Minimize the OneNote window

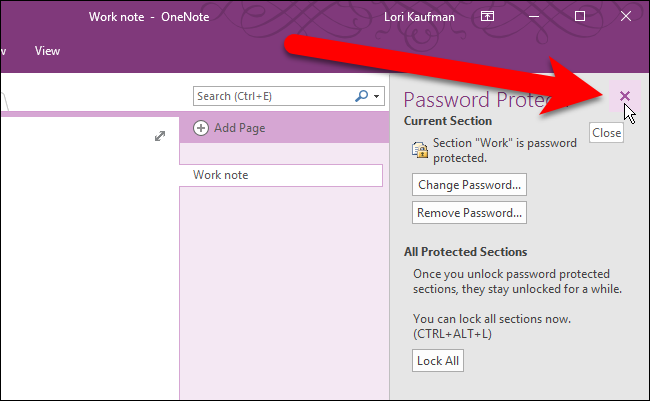point(534,16)
